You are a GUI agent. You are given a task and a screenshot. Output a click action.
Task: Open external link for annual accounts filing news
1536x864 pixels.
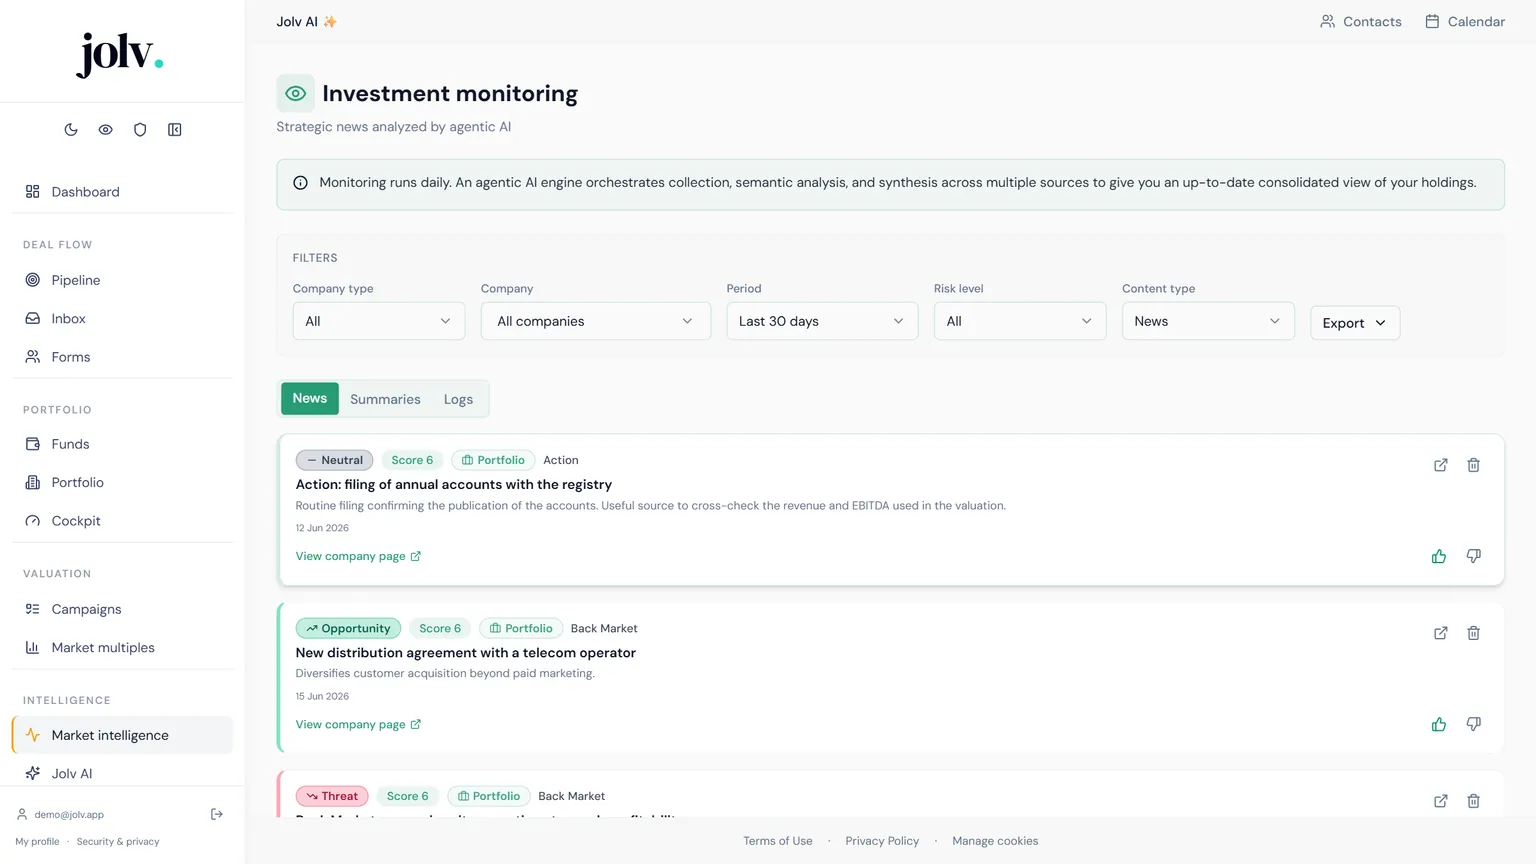click(1441, 465)
